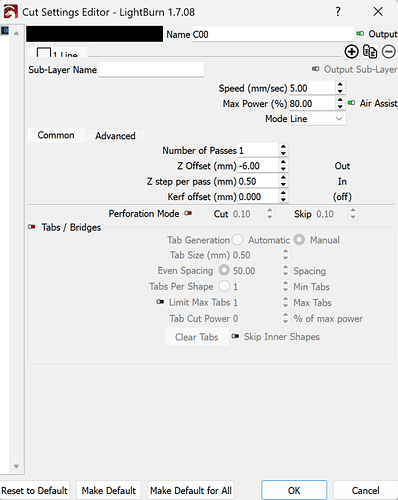Viewport: 398px width, 500px height.
Task: Toggle the Air Assist switch
Action: [x=351, y=103]
